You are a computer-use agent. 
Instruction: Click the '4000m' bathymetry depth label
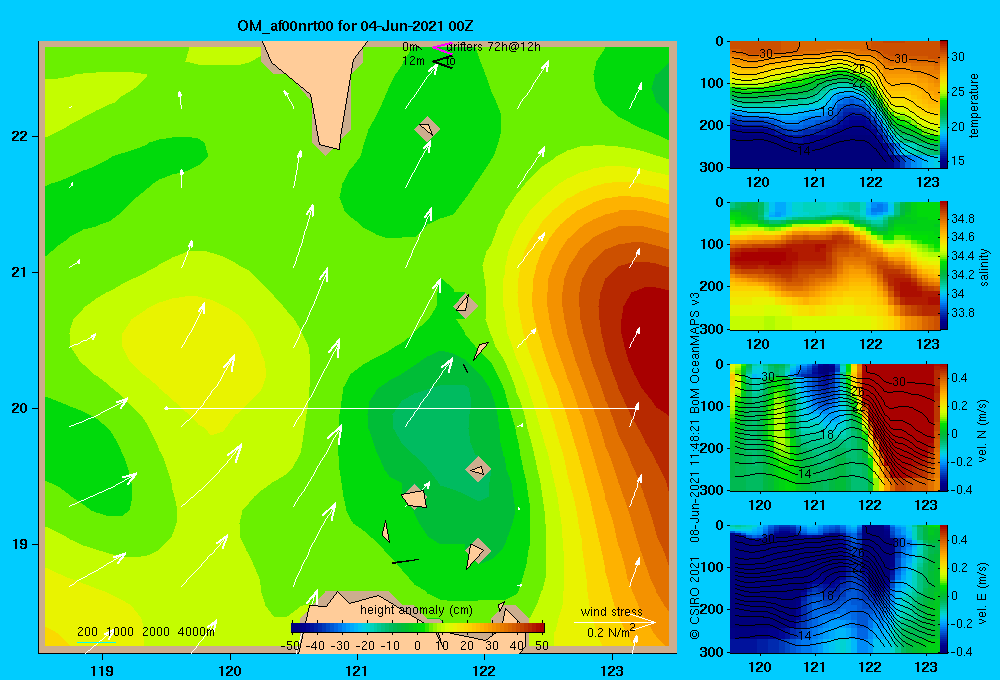click(x=196, y=632)
